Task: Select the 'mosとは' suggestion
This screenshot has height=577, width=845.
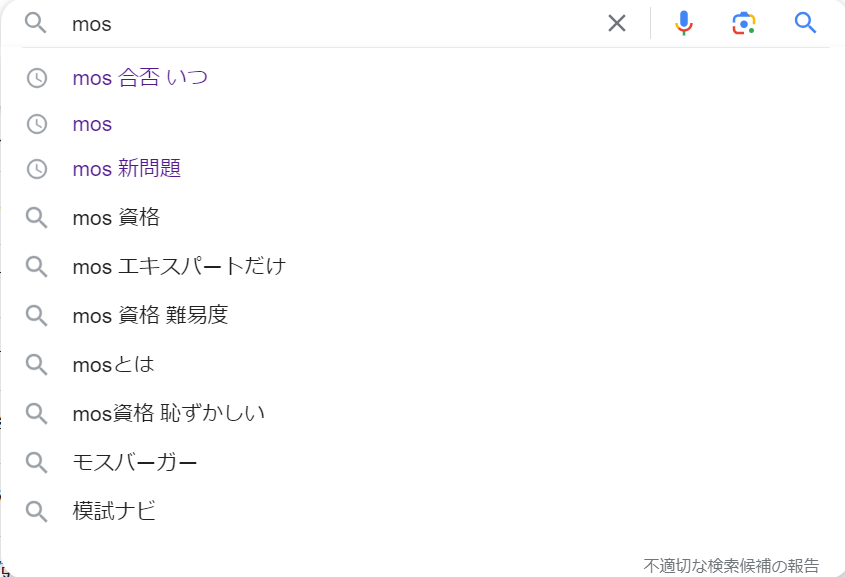Action: tap(113, 365)
